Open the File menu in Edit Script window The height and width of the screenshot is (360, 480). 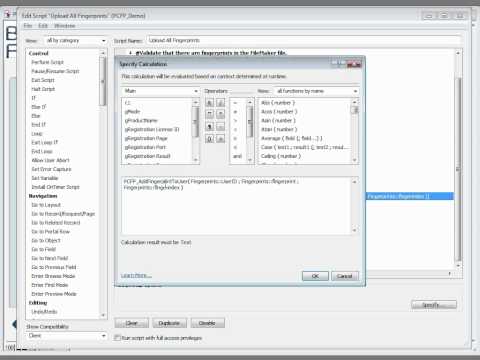coord(28,26)
